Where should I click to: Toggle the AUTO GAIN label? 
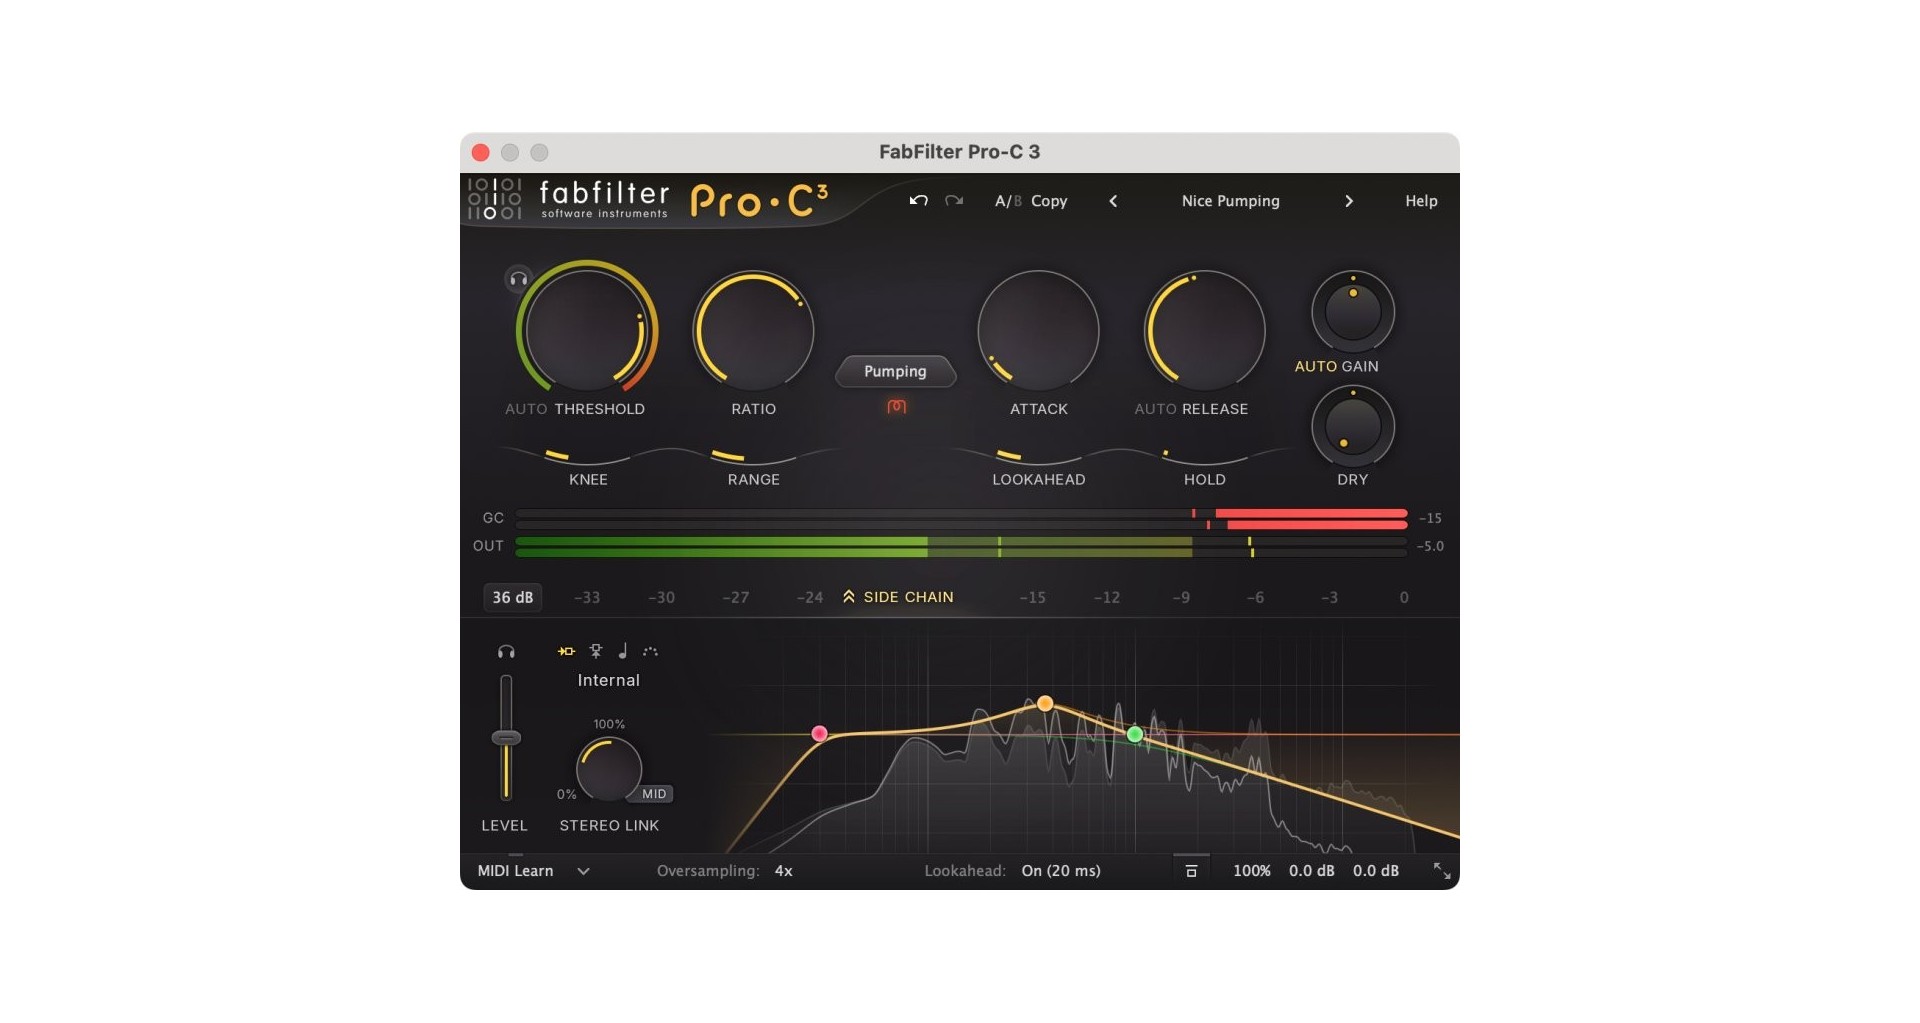[x=1336, y=366]
